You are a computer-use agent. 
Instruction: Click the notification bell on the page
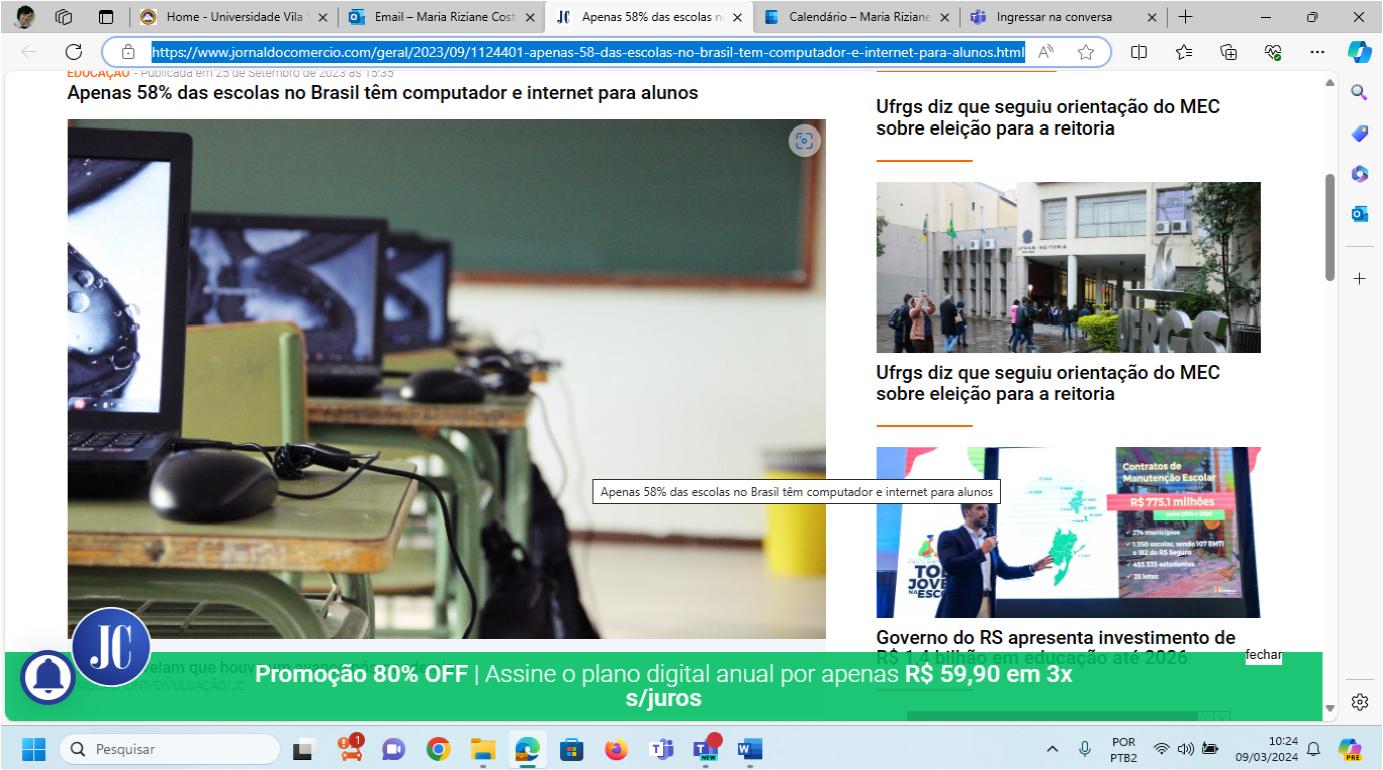coord(47,677)
